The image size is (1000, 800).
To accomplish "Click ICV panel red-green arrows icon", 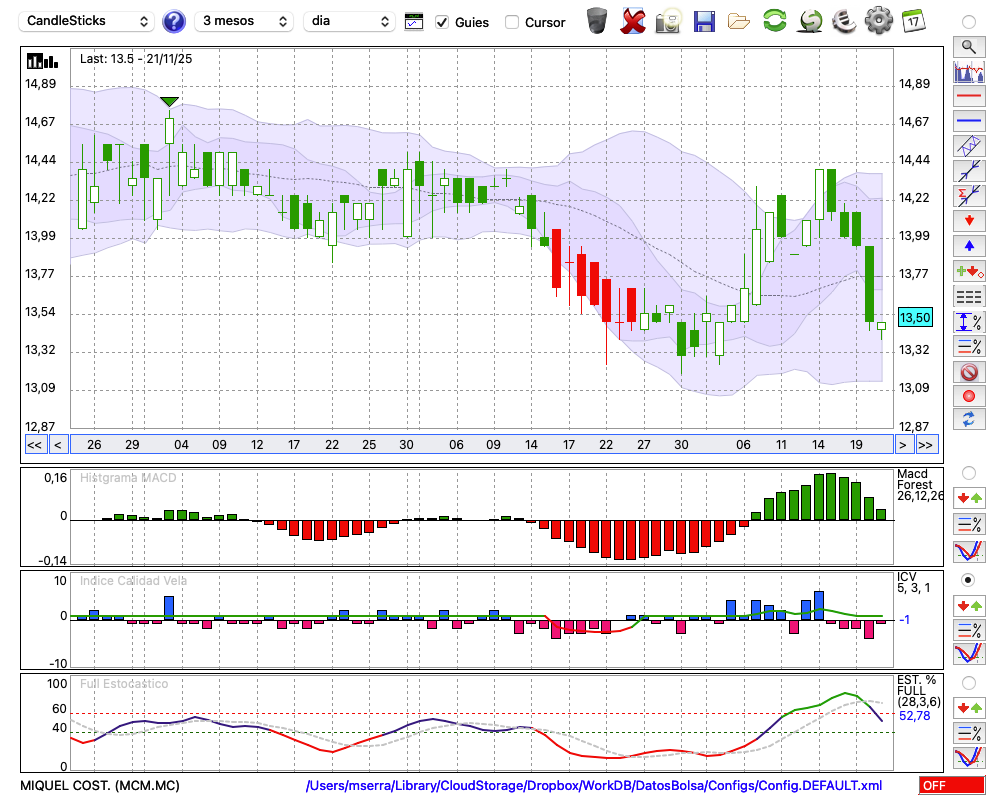I will point(969,605).
